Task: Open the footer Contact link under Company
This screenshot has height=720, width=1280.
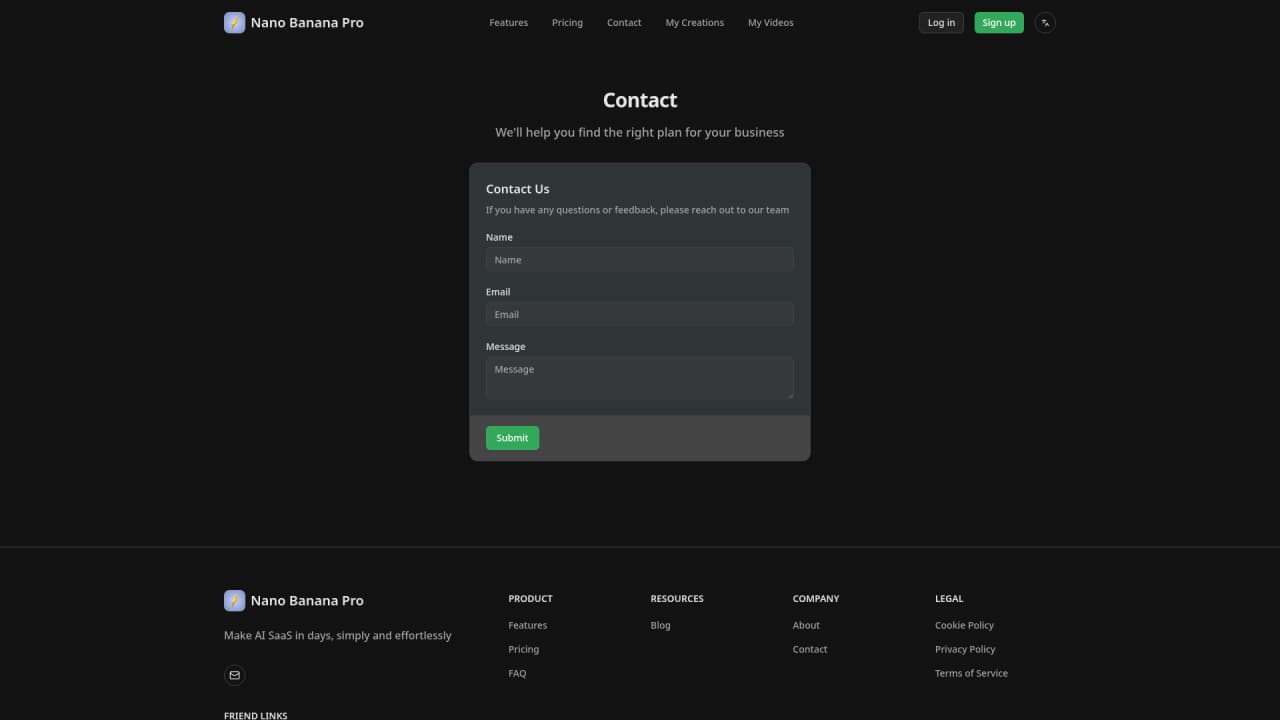Action: coord(810,649)
